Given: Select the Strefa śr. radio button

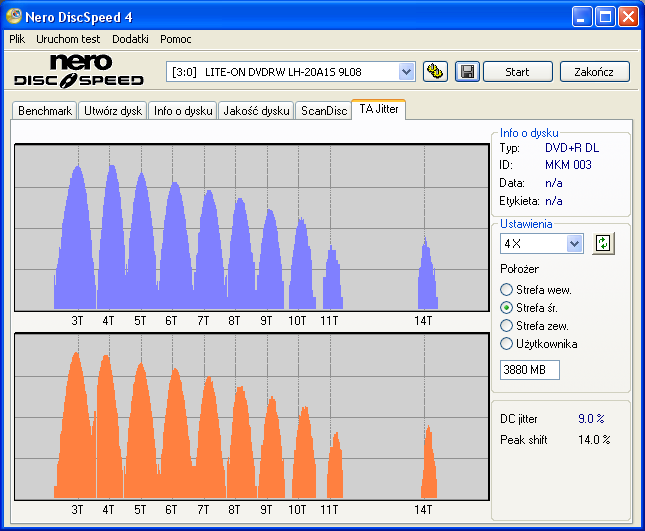Looking at the screenshot, I should [x=506, y=308].
